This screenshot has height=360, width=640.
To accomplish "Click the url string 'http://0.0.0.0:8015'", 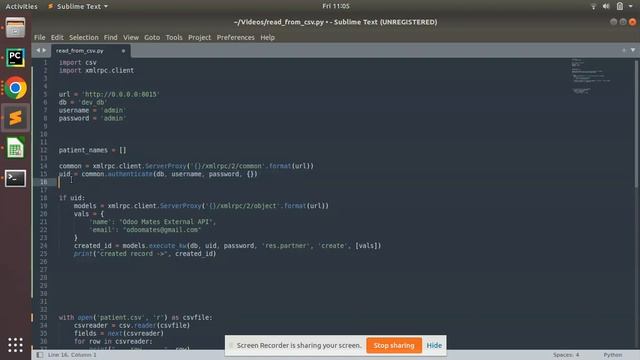I will (121, 94).
